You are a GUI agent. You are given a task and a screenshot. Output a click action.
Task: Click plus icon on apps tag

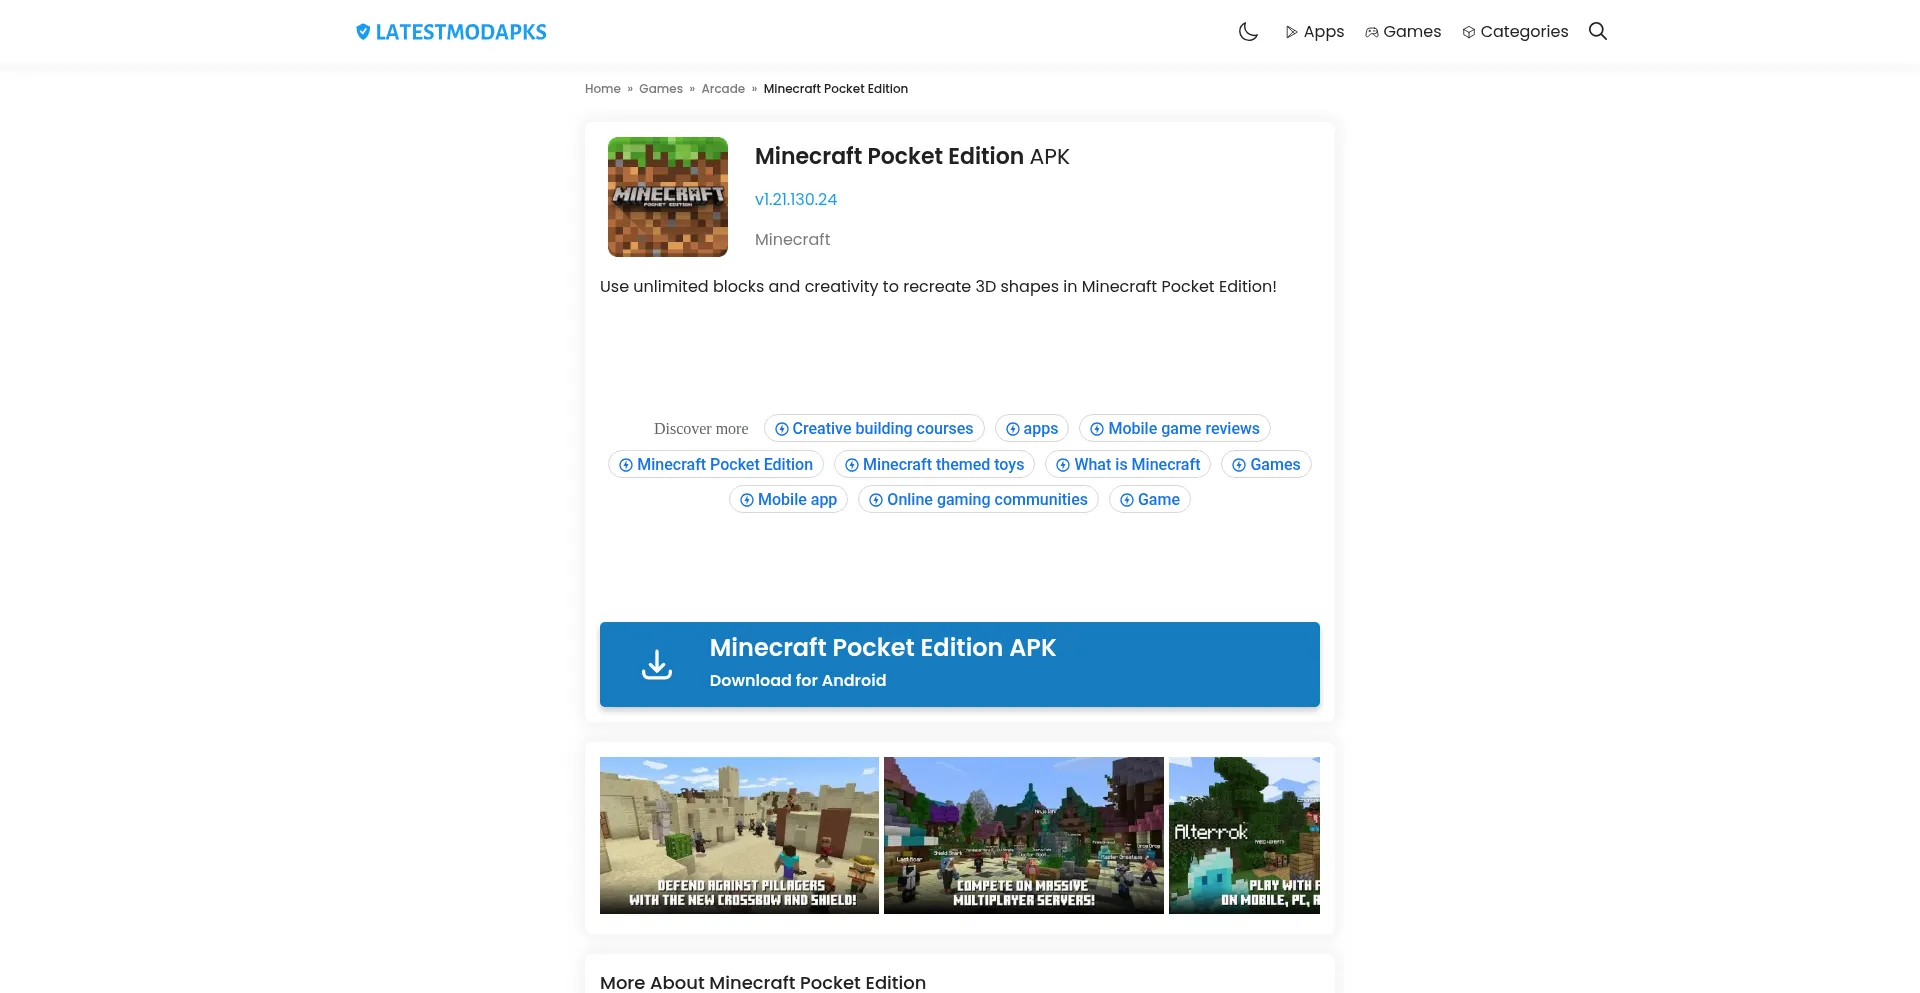(1013, 429)
